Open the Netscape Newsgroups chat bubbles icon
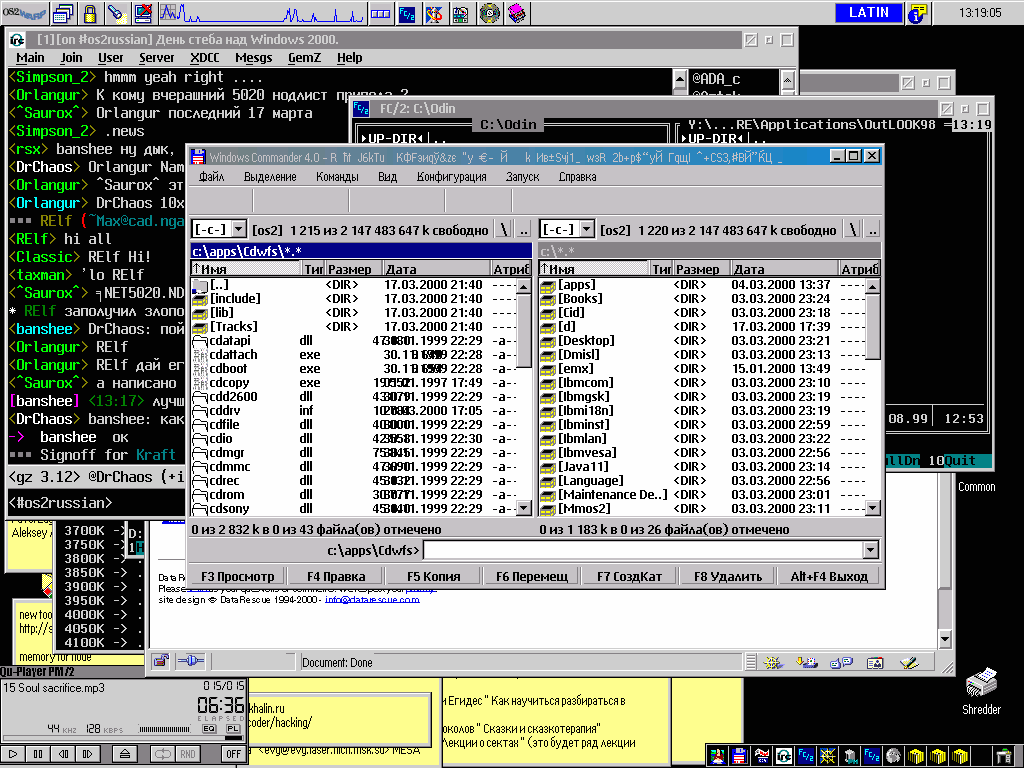Image resolution: width=1024 pixels, height=768 pixels. pos(841,662)
